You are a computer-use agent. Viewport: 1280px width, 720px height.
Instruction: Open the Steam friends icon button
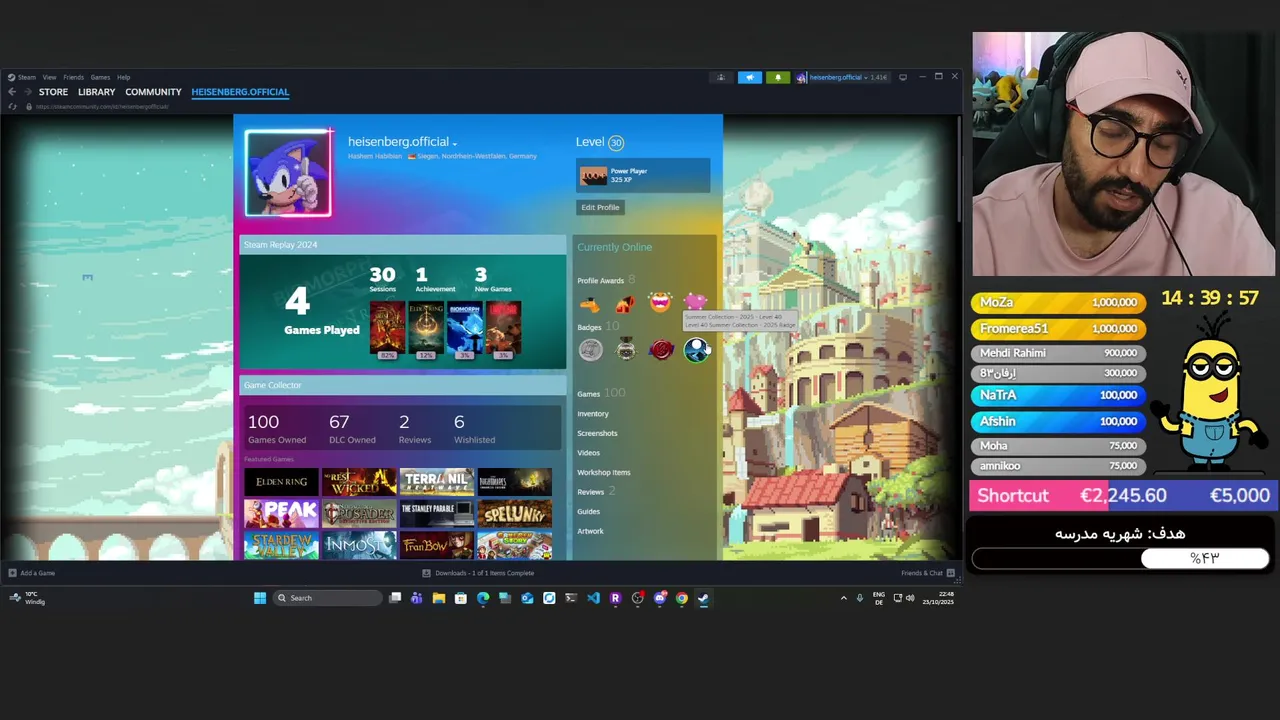pos(721,77)
